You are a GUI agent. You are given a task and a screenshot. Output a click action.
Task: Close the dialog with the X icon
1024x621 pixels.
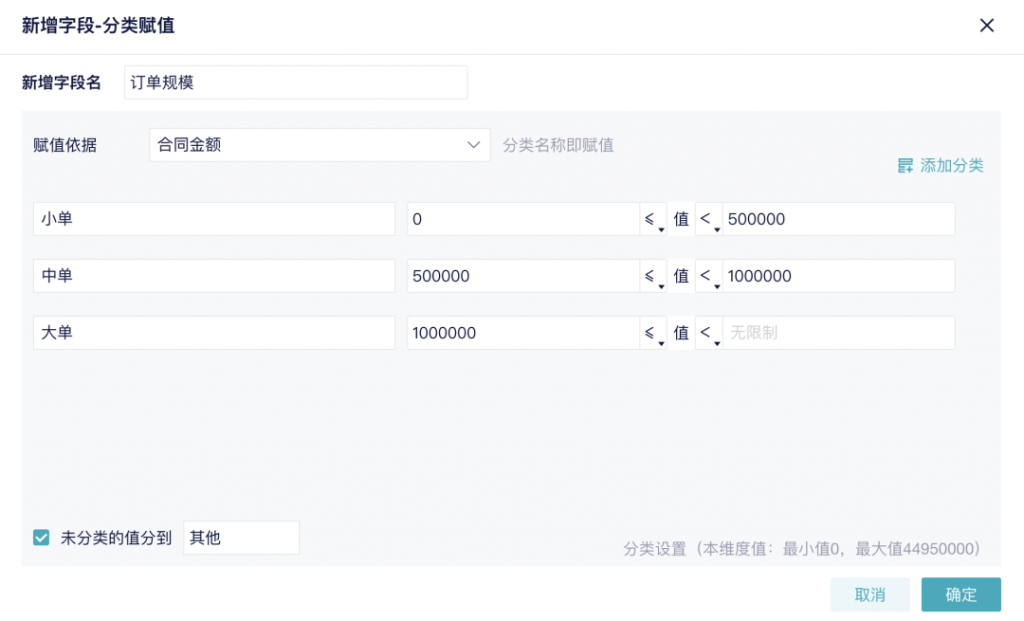pos(986,26)
